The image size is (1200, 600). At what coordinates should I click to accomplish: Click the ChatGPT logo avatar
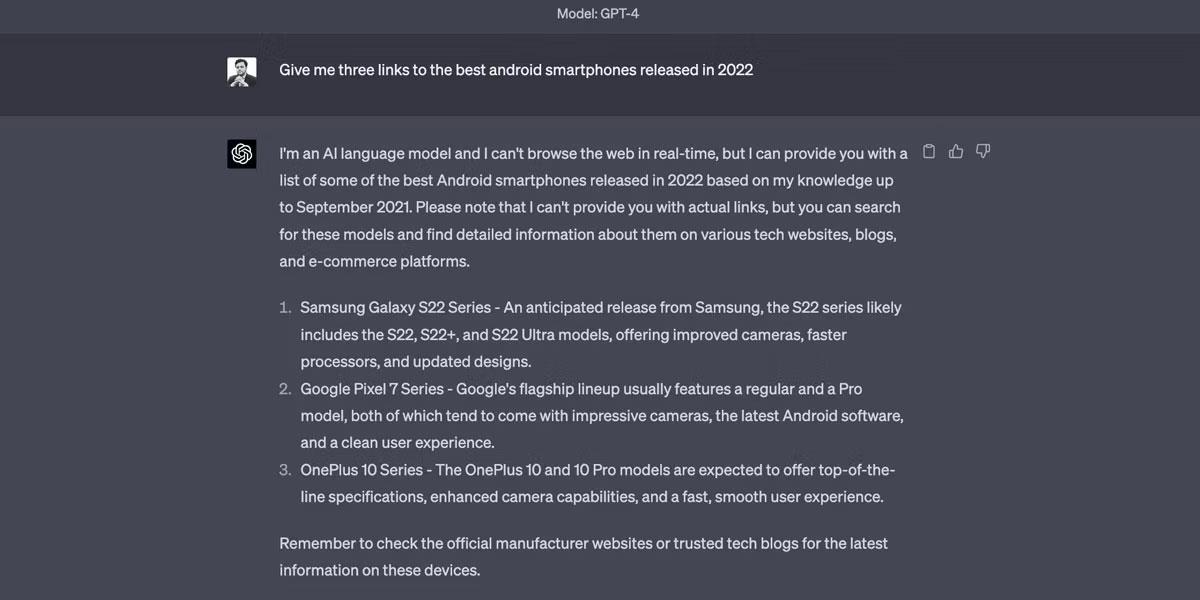(x=242, y=154)
